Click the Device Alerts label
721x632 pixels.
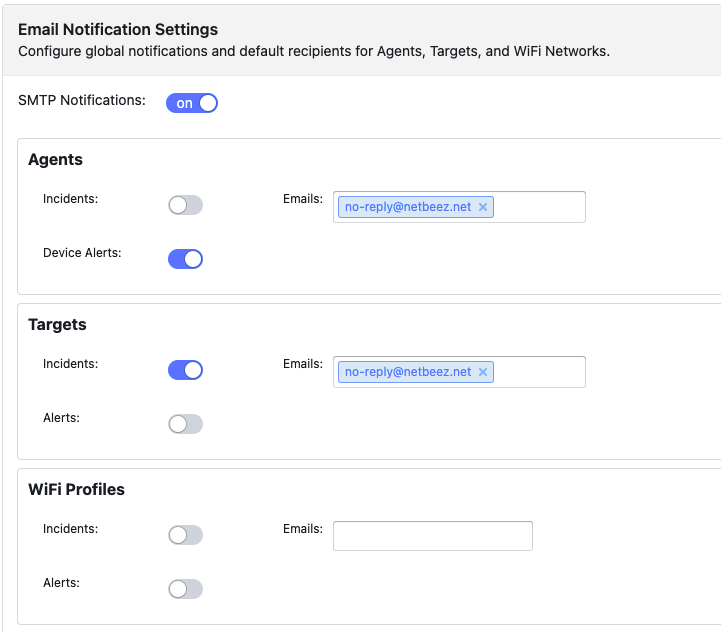point(82,253)
